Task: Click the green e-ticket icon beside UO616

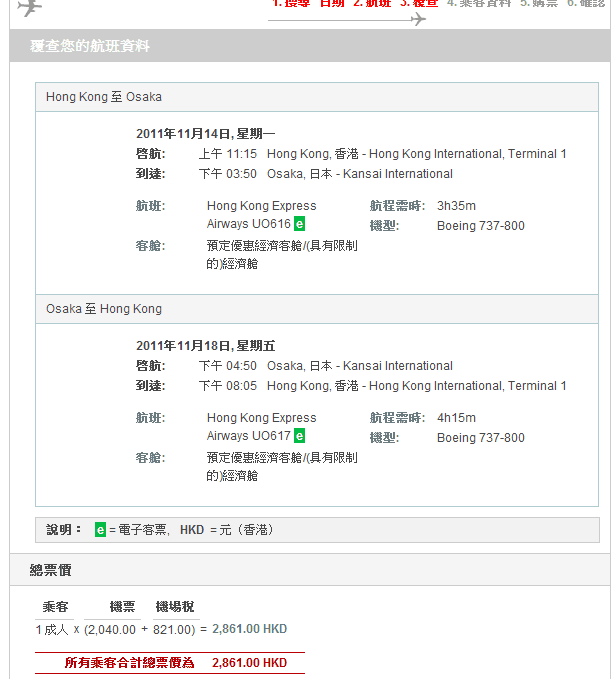Action: pos(300,224)
